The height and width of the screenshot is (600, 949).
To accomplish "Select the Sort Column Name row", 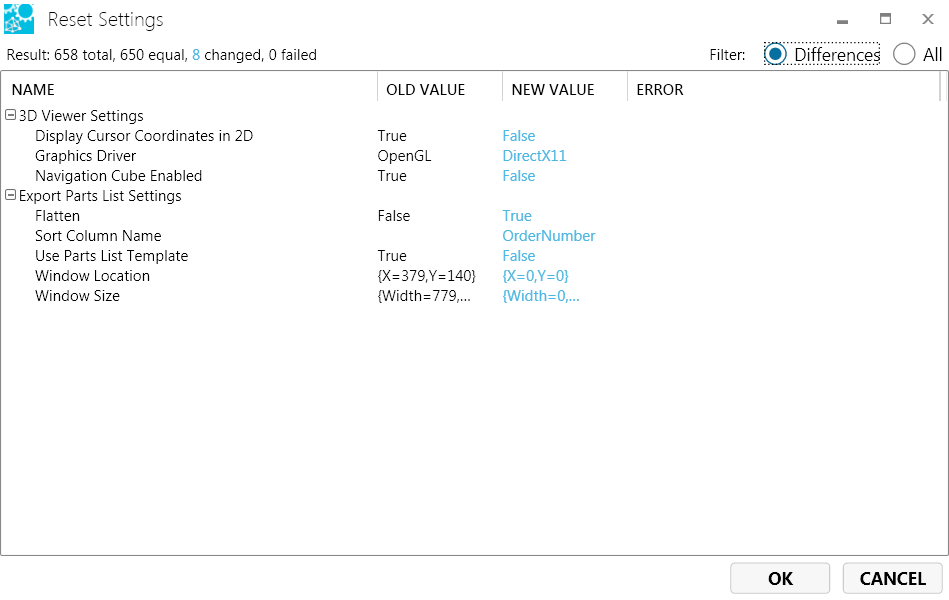I will pyautogui.click(x=97, y=236).
